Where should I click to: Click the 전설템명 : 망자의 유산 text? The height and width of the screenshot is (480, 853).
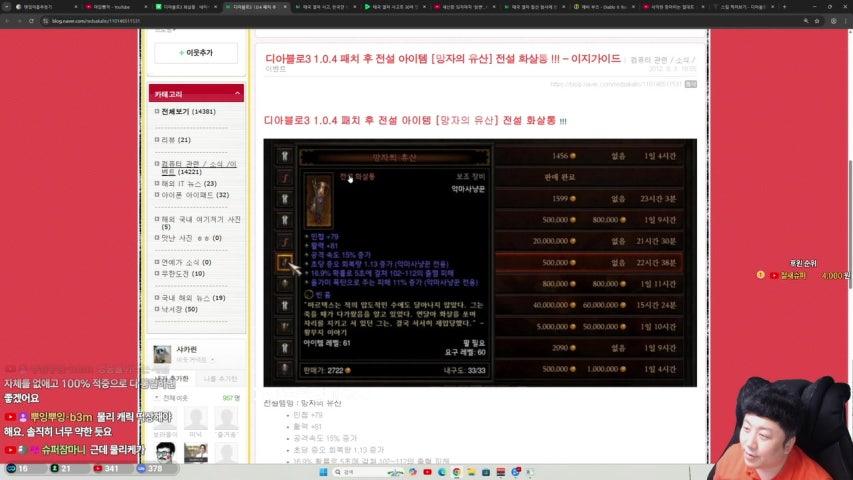(302, 403)
